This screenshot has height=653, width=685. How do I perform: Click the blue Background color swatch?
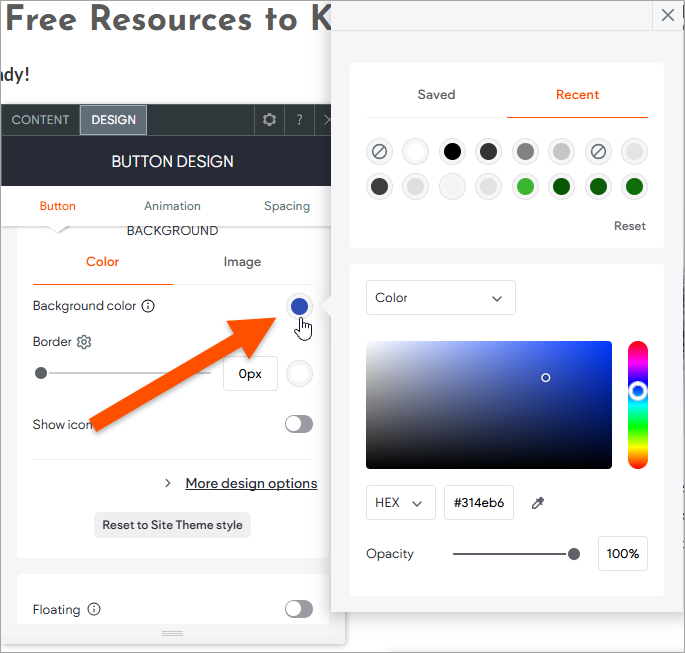coord(299,306)
